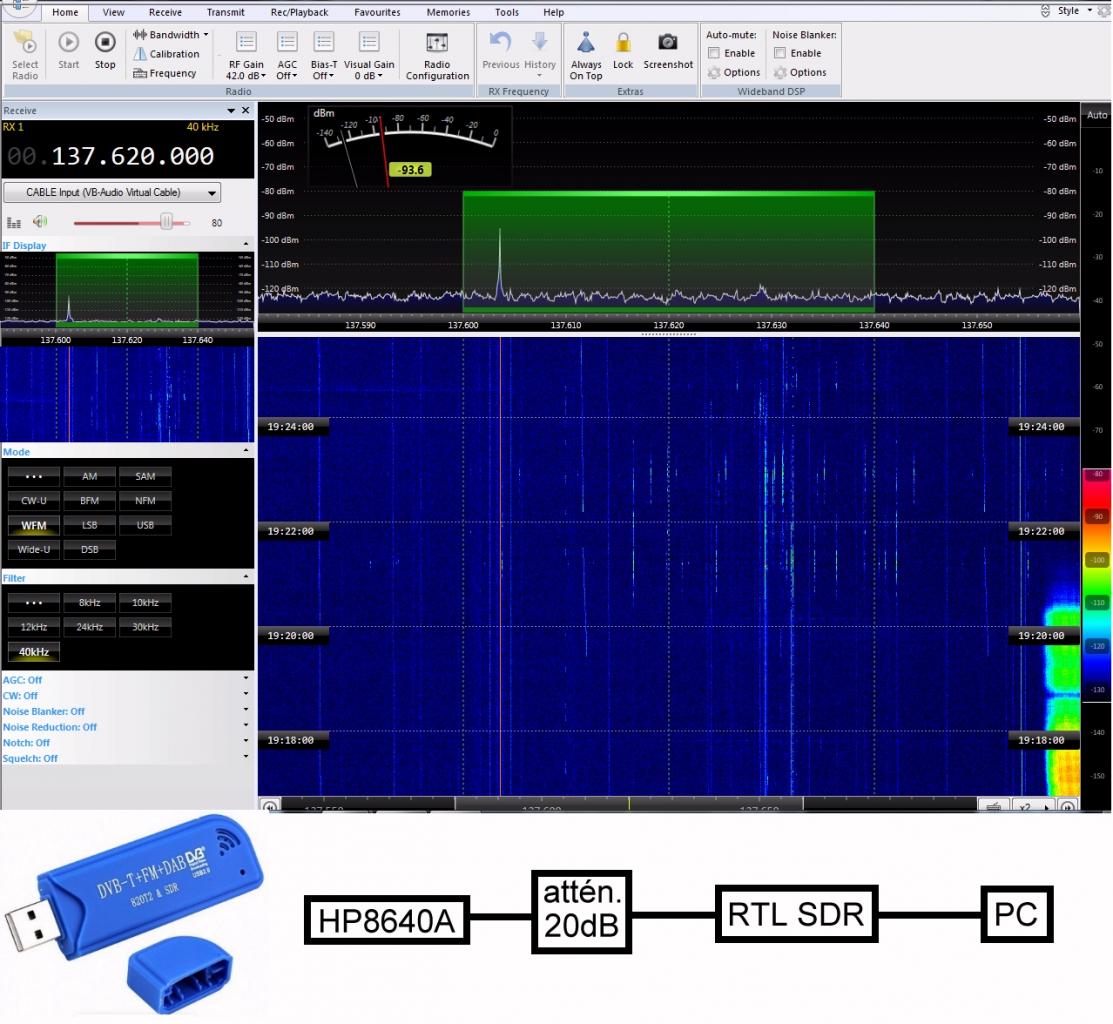Open Visual Gain 0 dB dropdown
Image resolution: width=1113 pixels, height=1024 pixels.
(x=368, y=55)
